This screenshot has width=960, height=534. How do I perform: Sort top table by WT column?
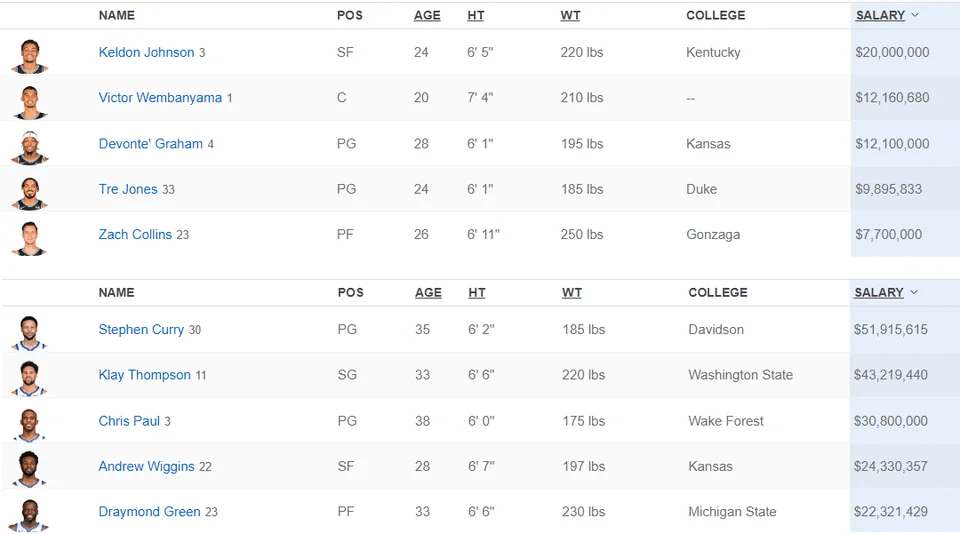click(x=570, y=15)
